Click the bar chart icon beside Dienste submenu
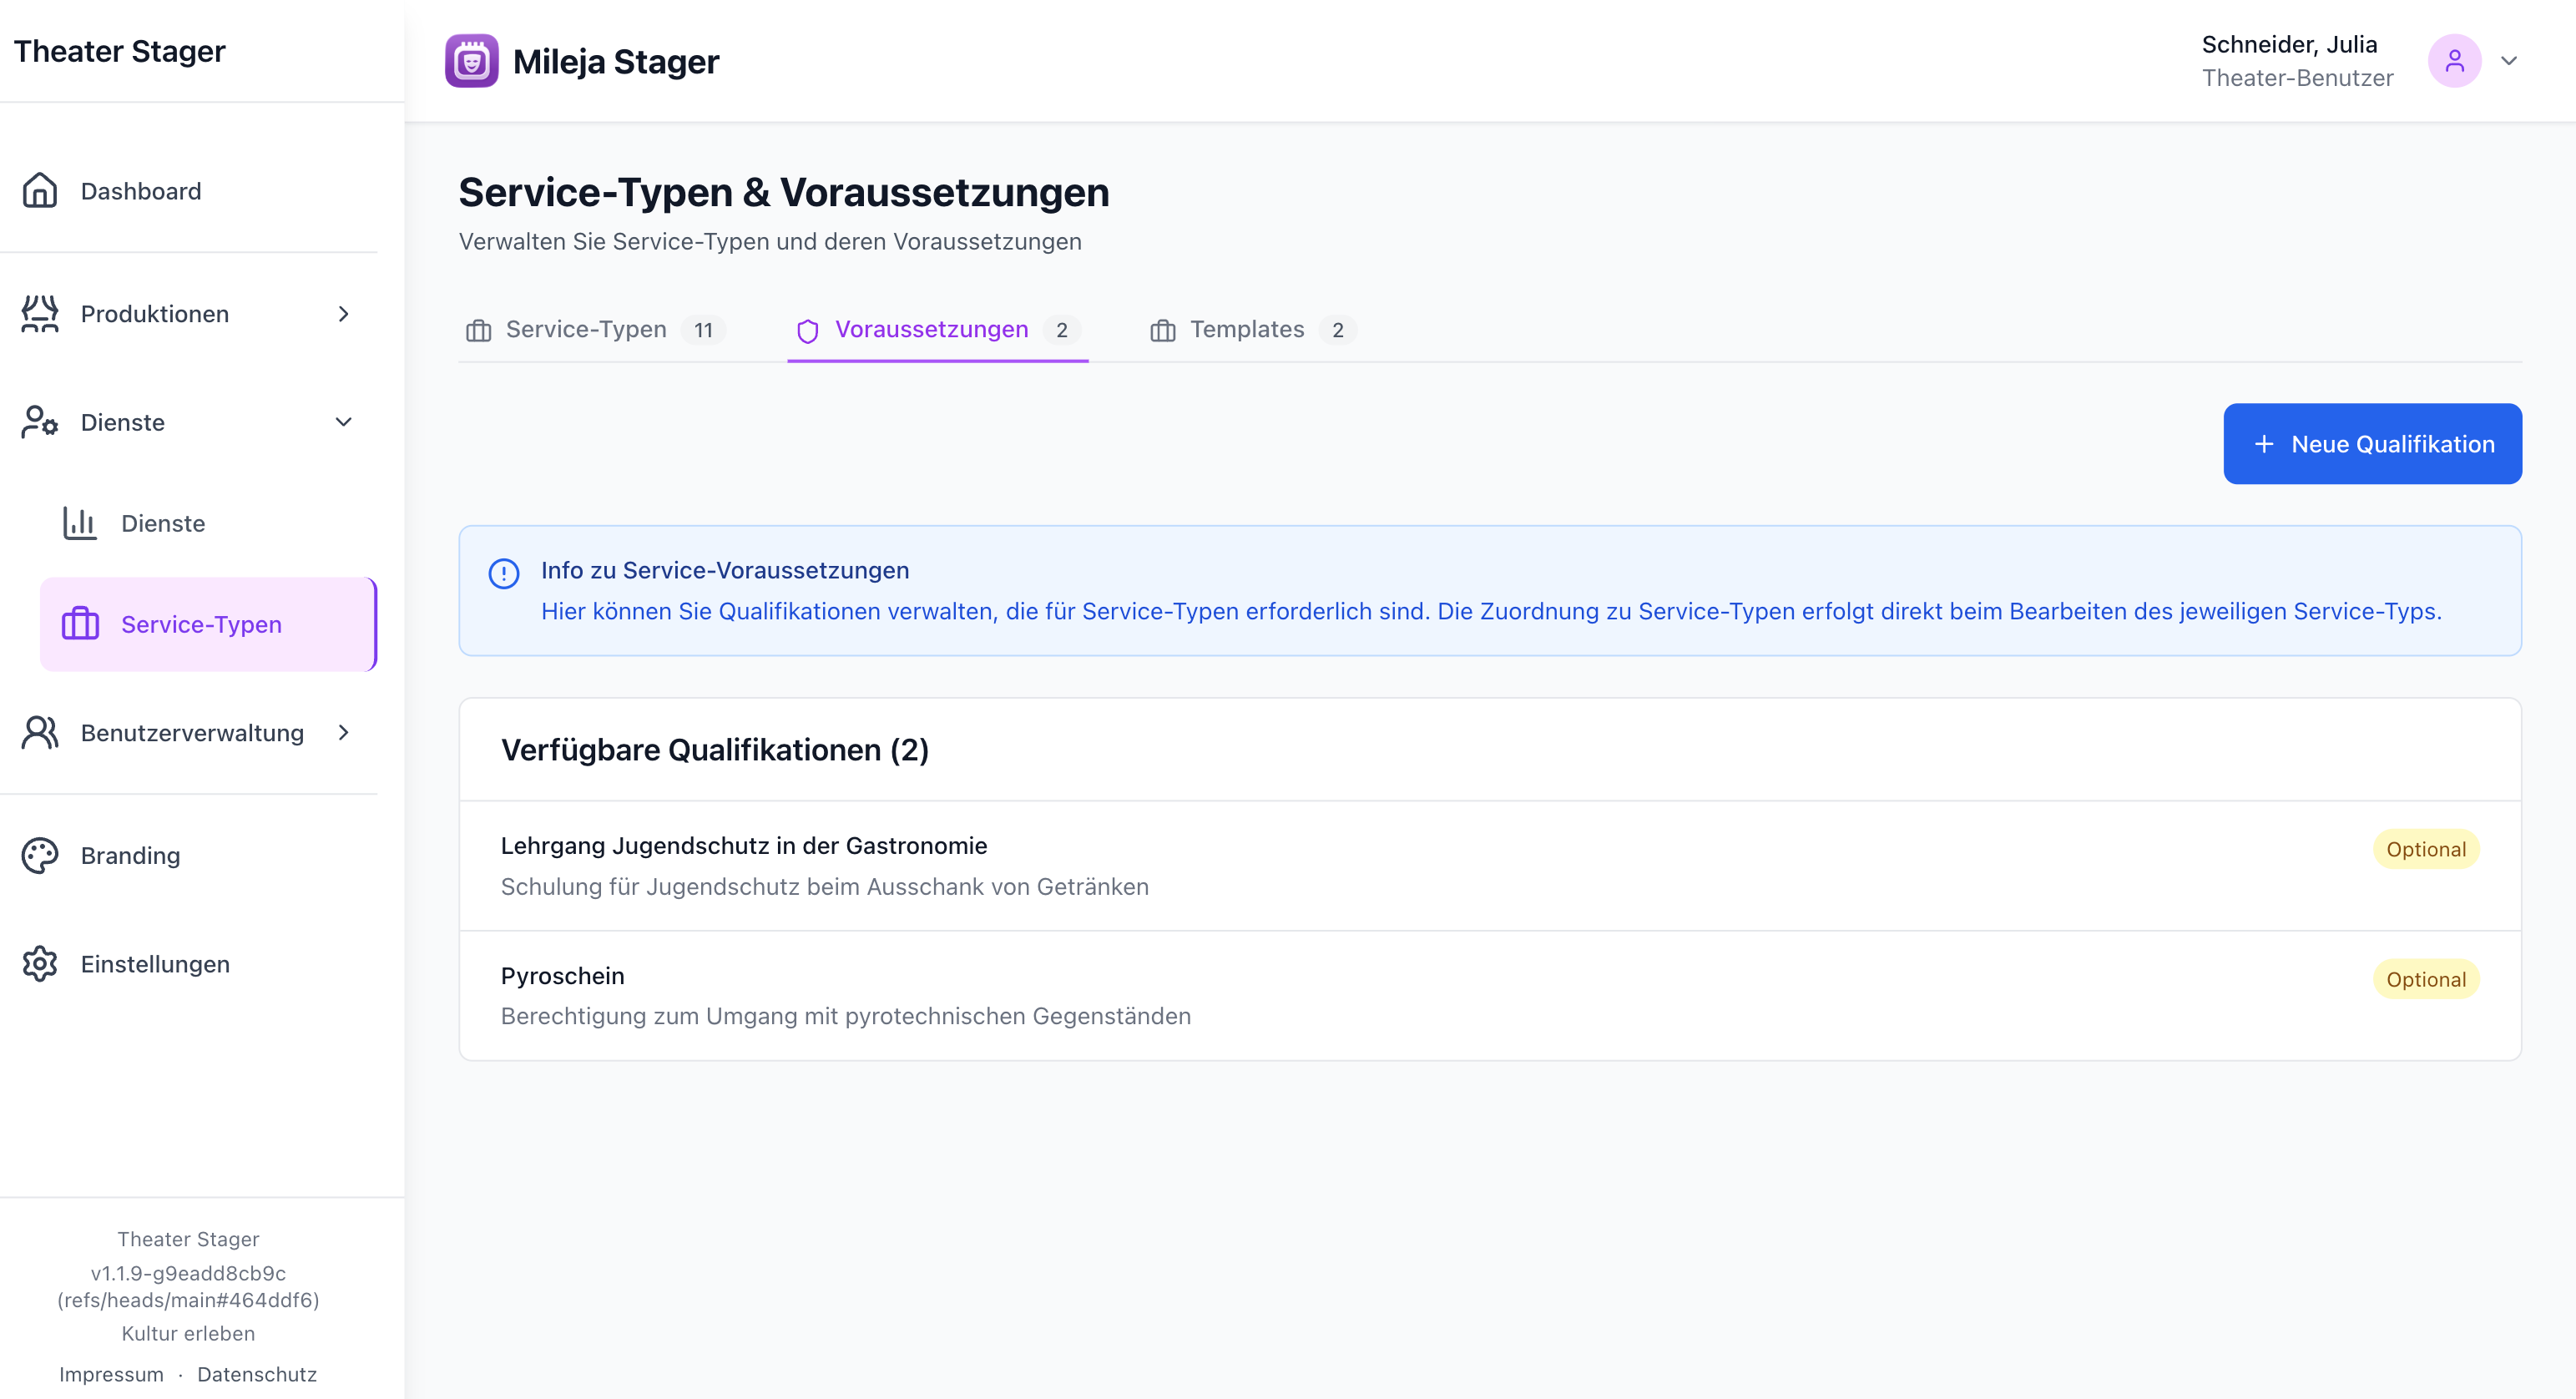Viewport: 2576px width, 1399px height. (x=79, y=522)
